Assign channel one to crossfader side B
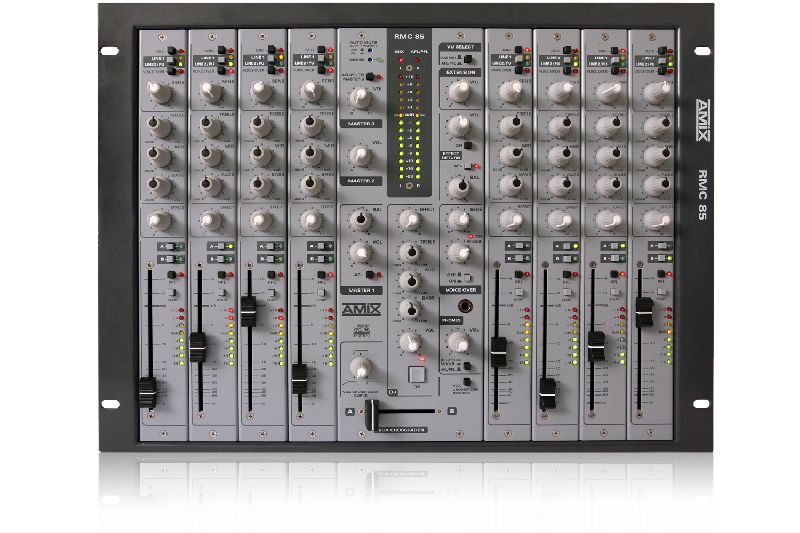 [172, 259]
